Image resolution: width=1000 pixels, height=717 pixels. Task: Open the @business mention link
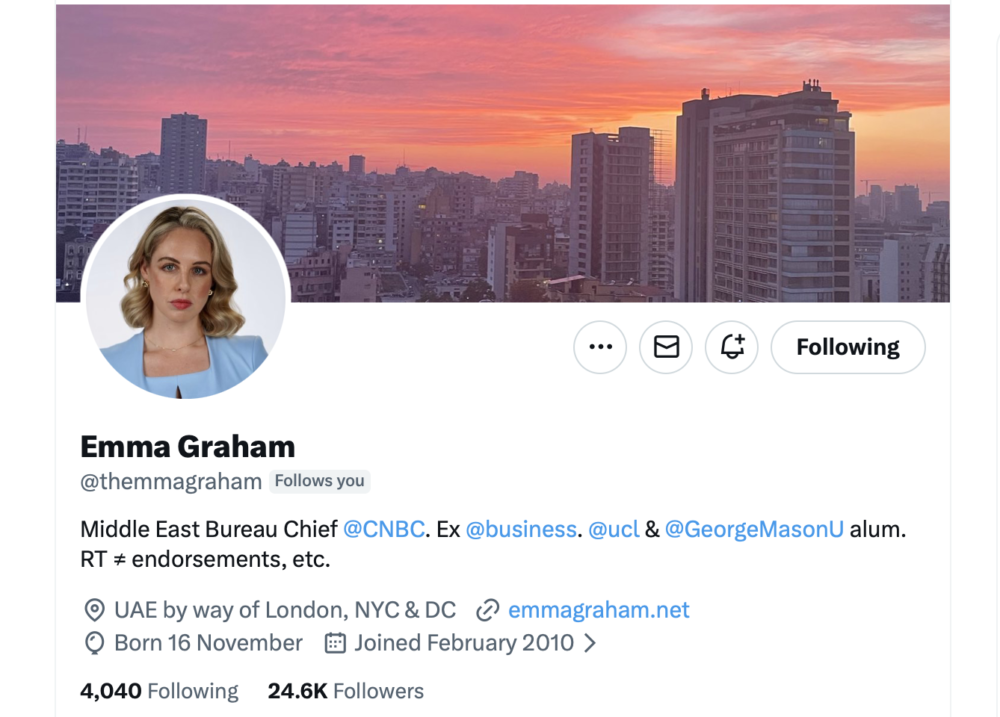(x=521, y=529)
